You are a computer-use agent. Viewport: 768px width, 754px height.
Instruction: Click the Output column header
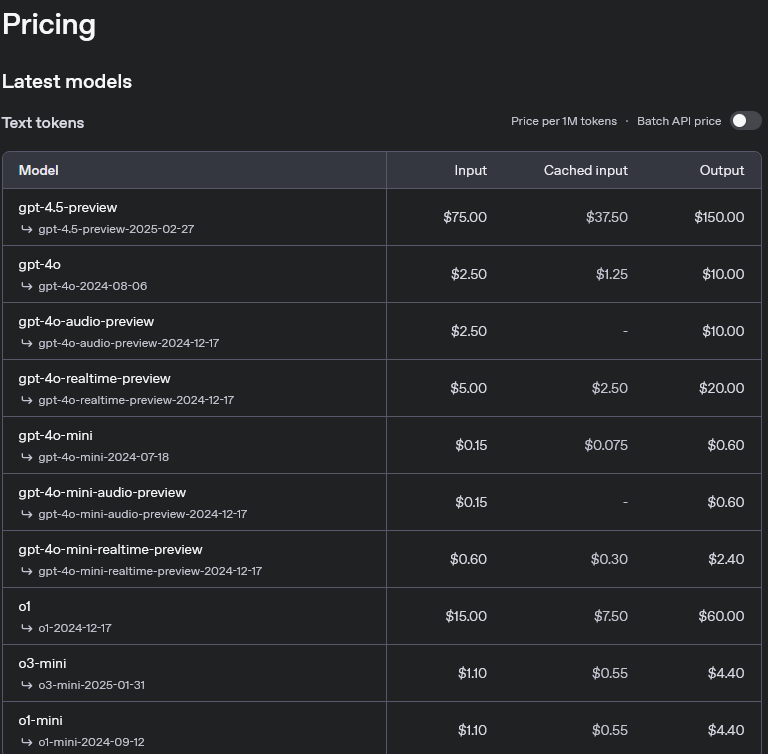point(721,170)
